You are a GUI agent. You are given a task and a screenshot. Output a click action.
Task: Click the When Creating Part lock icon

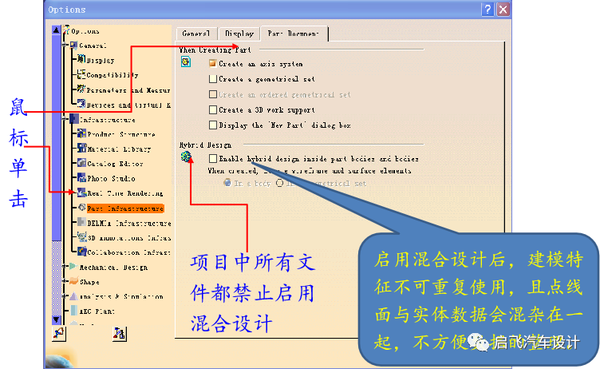pos(186,62)
